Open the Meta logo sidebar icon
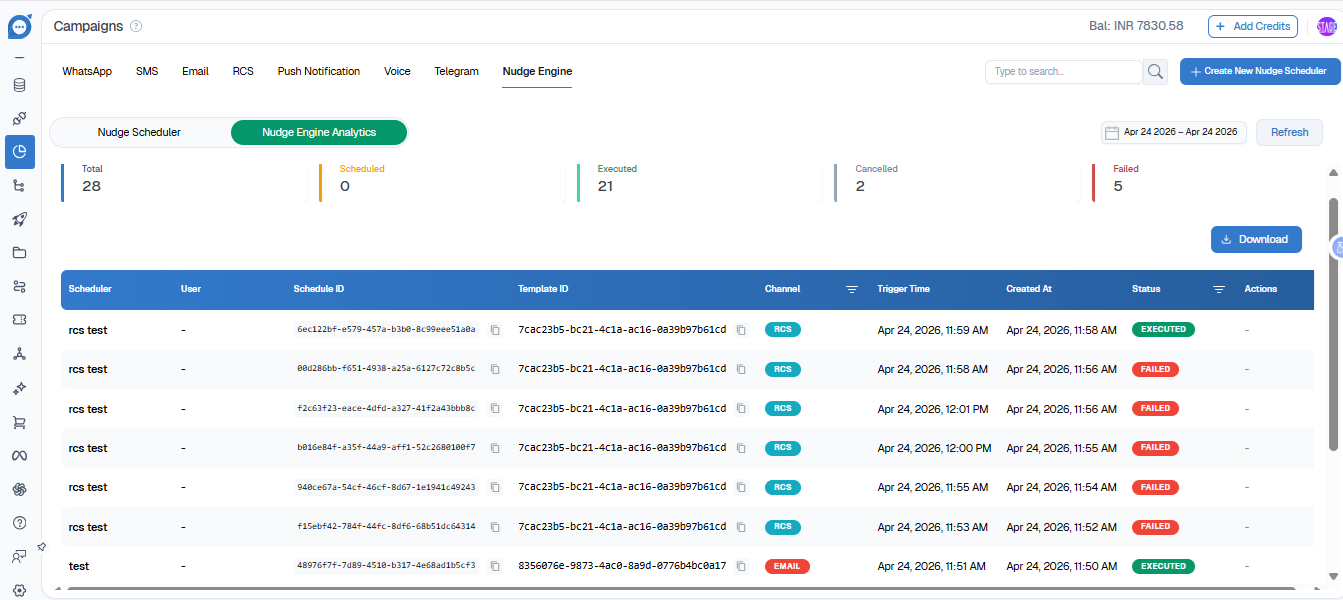This screenshot has width=1343, height=600. tap(19, 455)
